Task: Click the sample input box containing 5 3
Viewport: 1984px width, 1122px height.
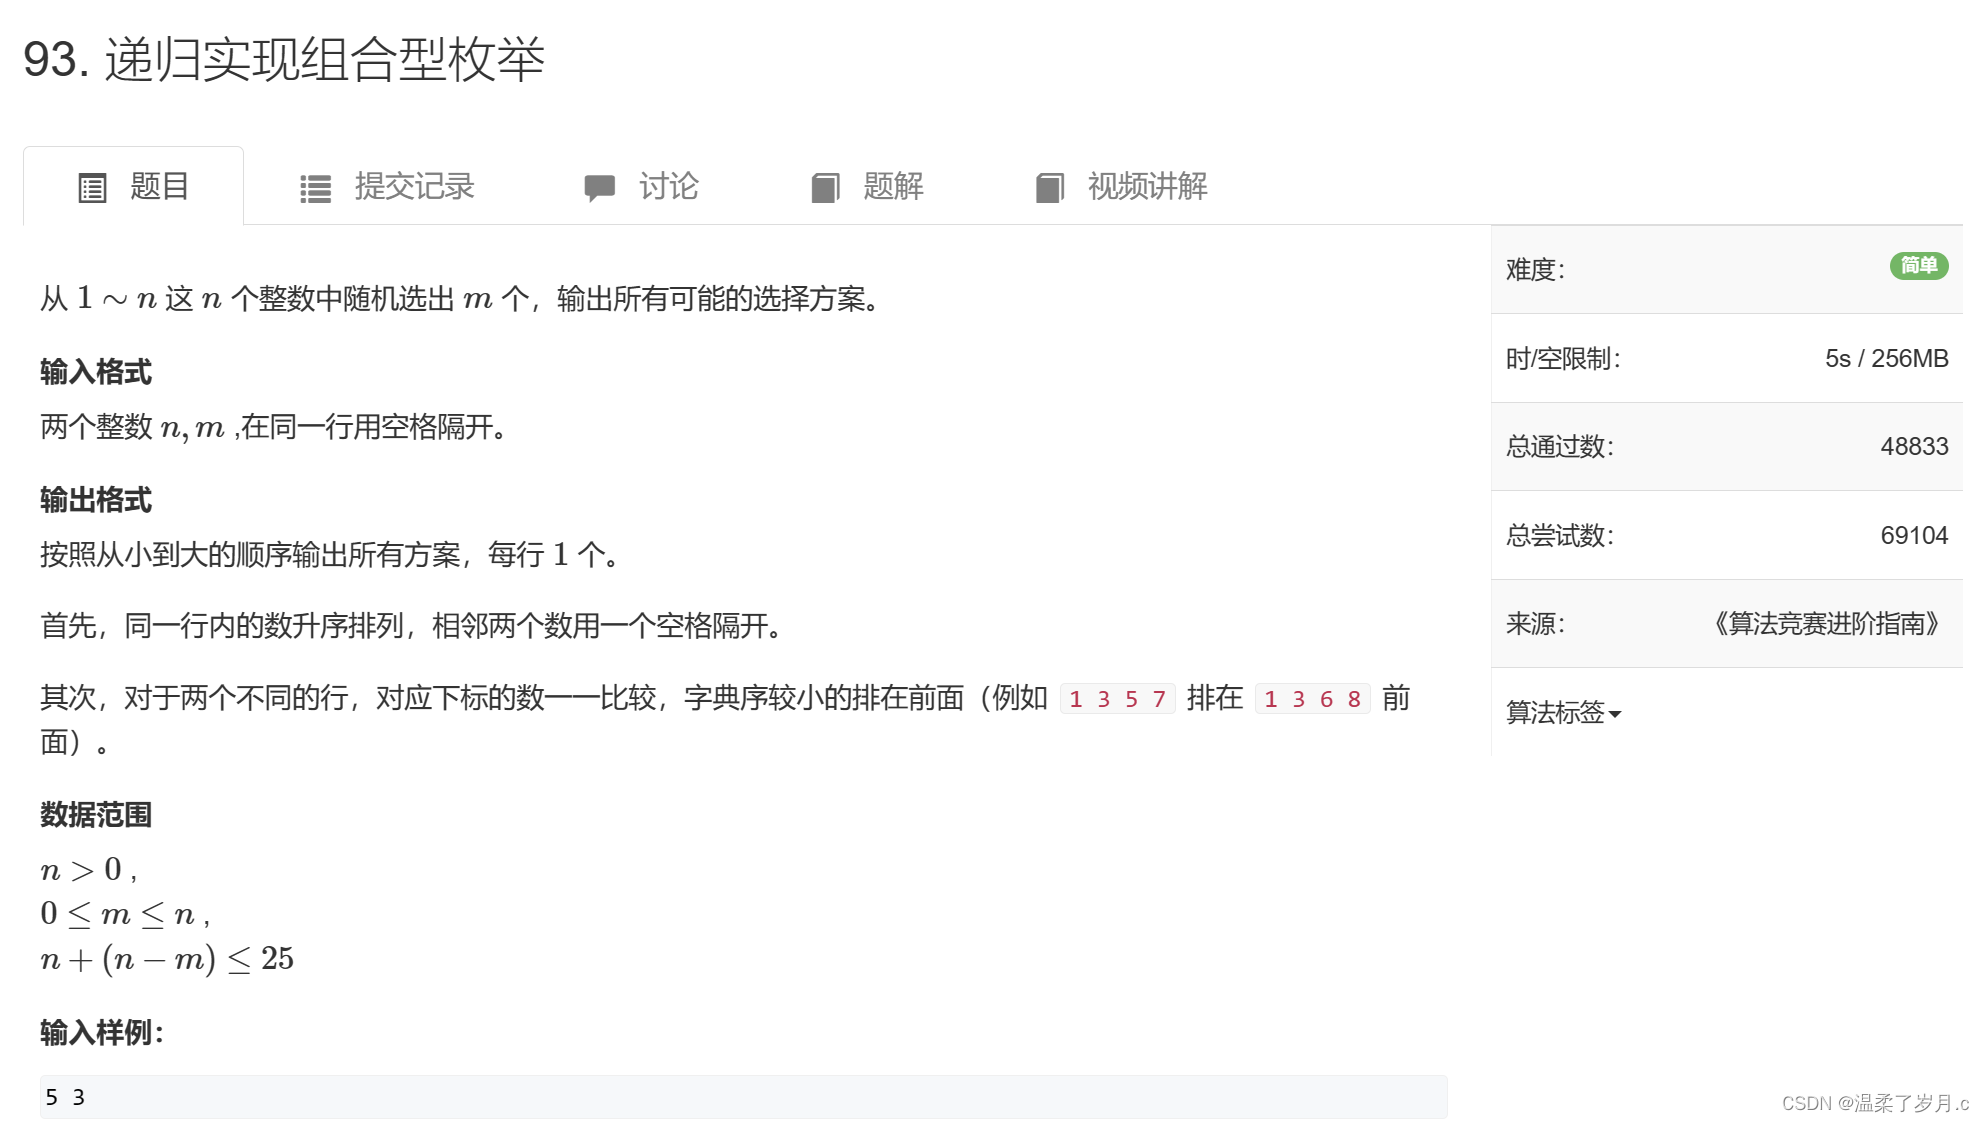Action: (x=743, y=1097)
